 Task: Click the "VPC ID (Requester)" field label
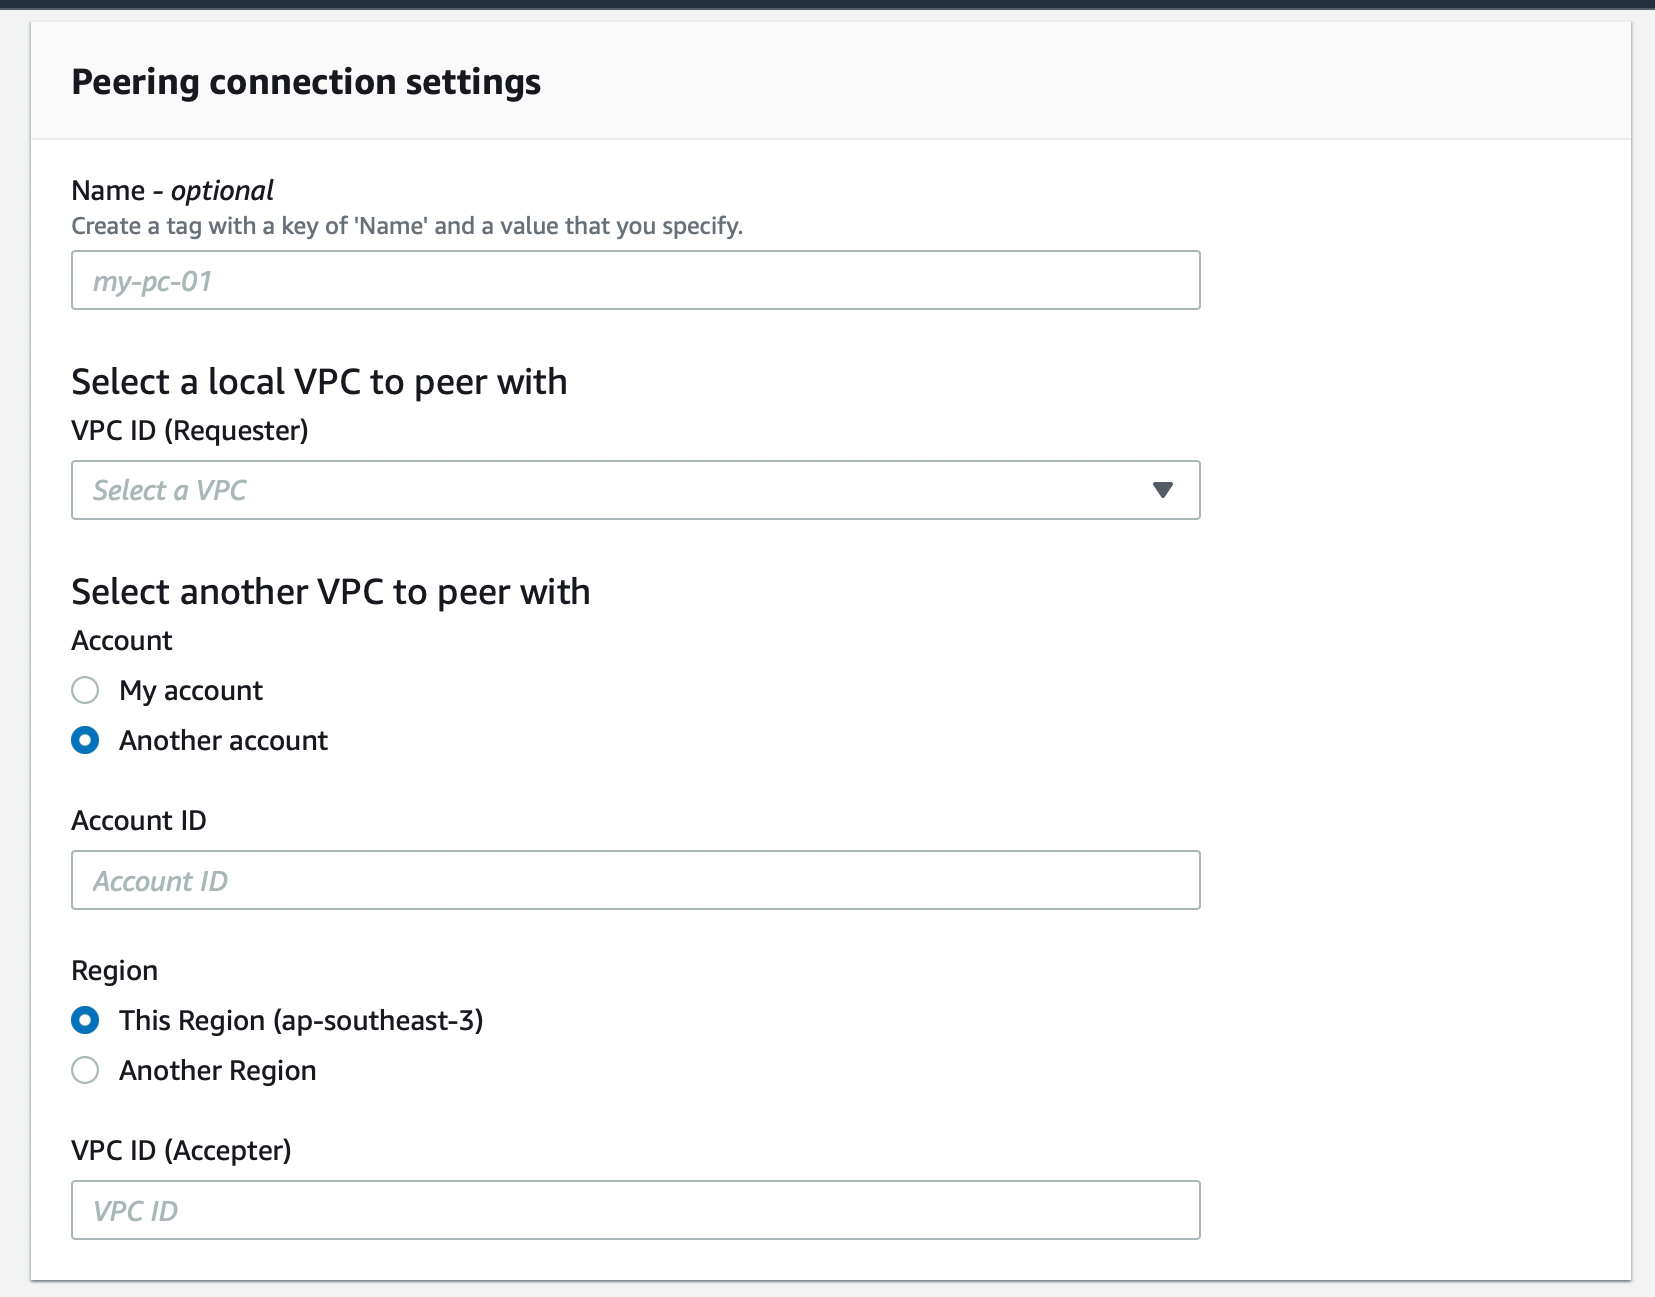coord(190,430)
